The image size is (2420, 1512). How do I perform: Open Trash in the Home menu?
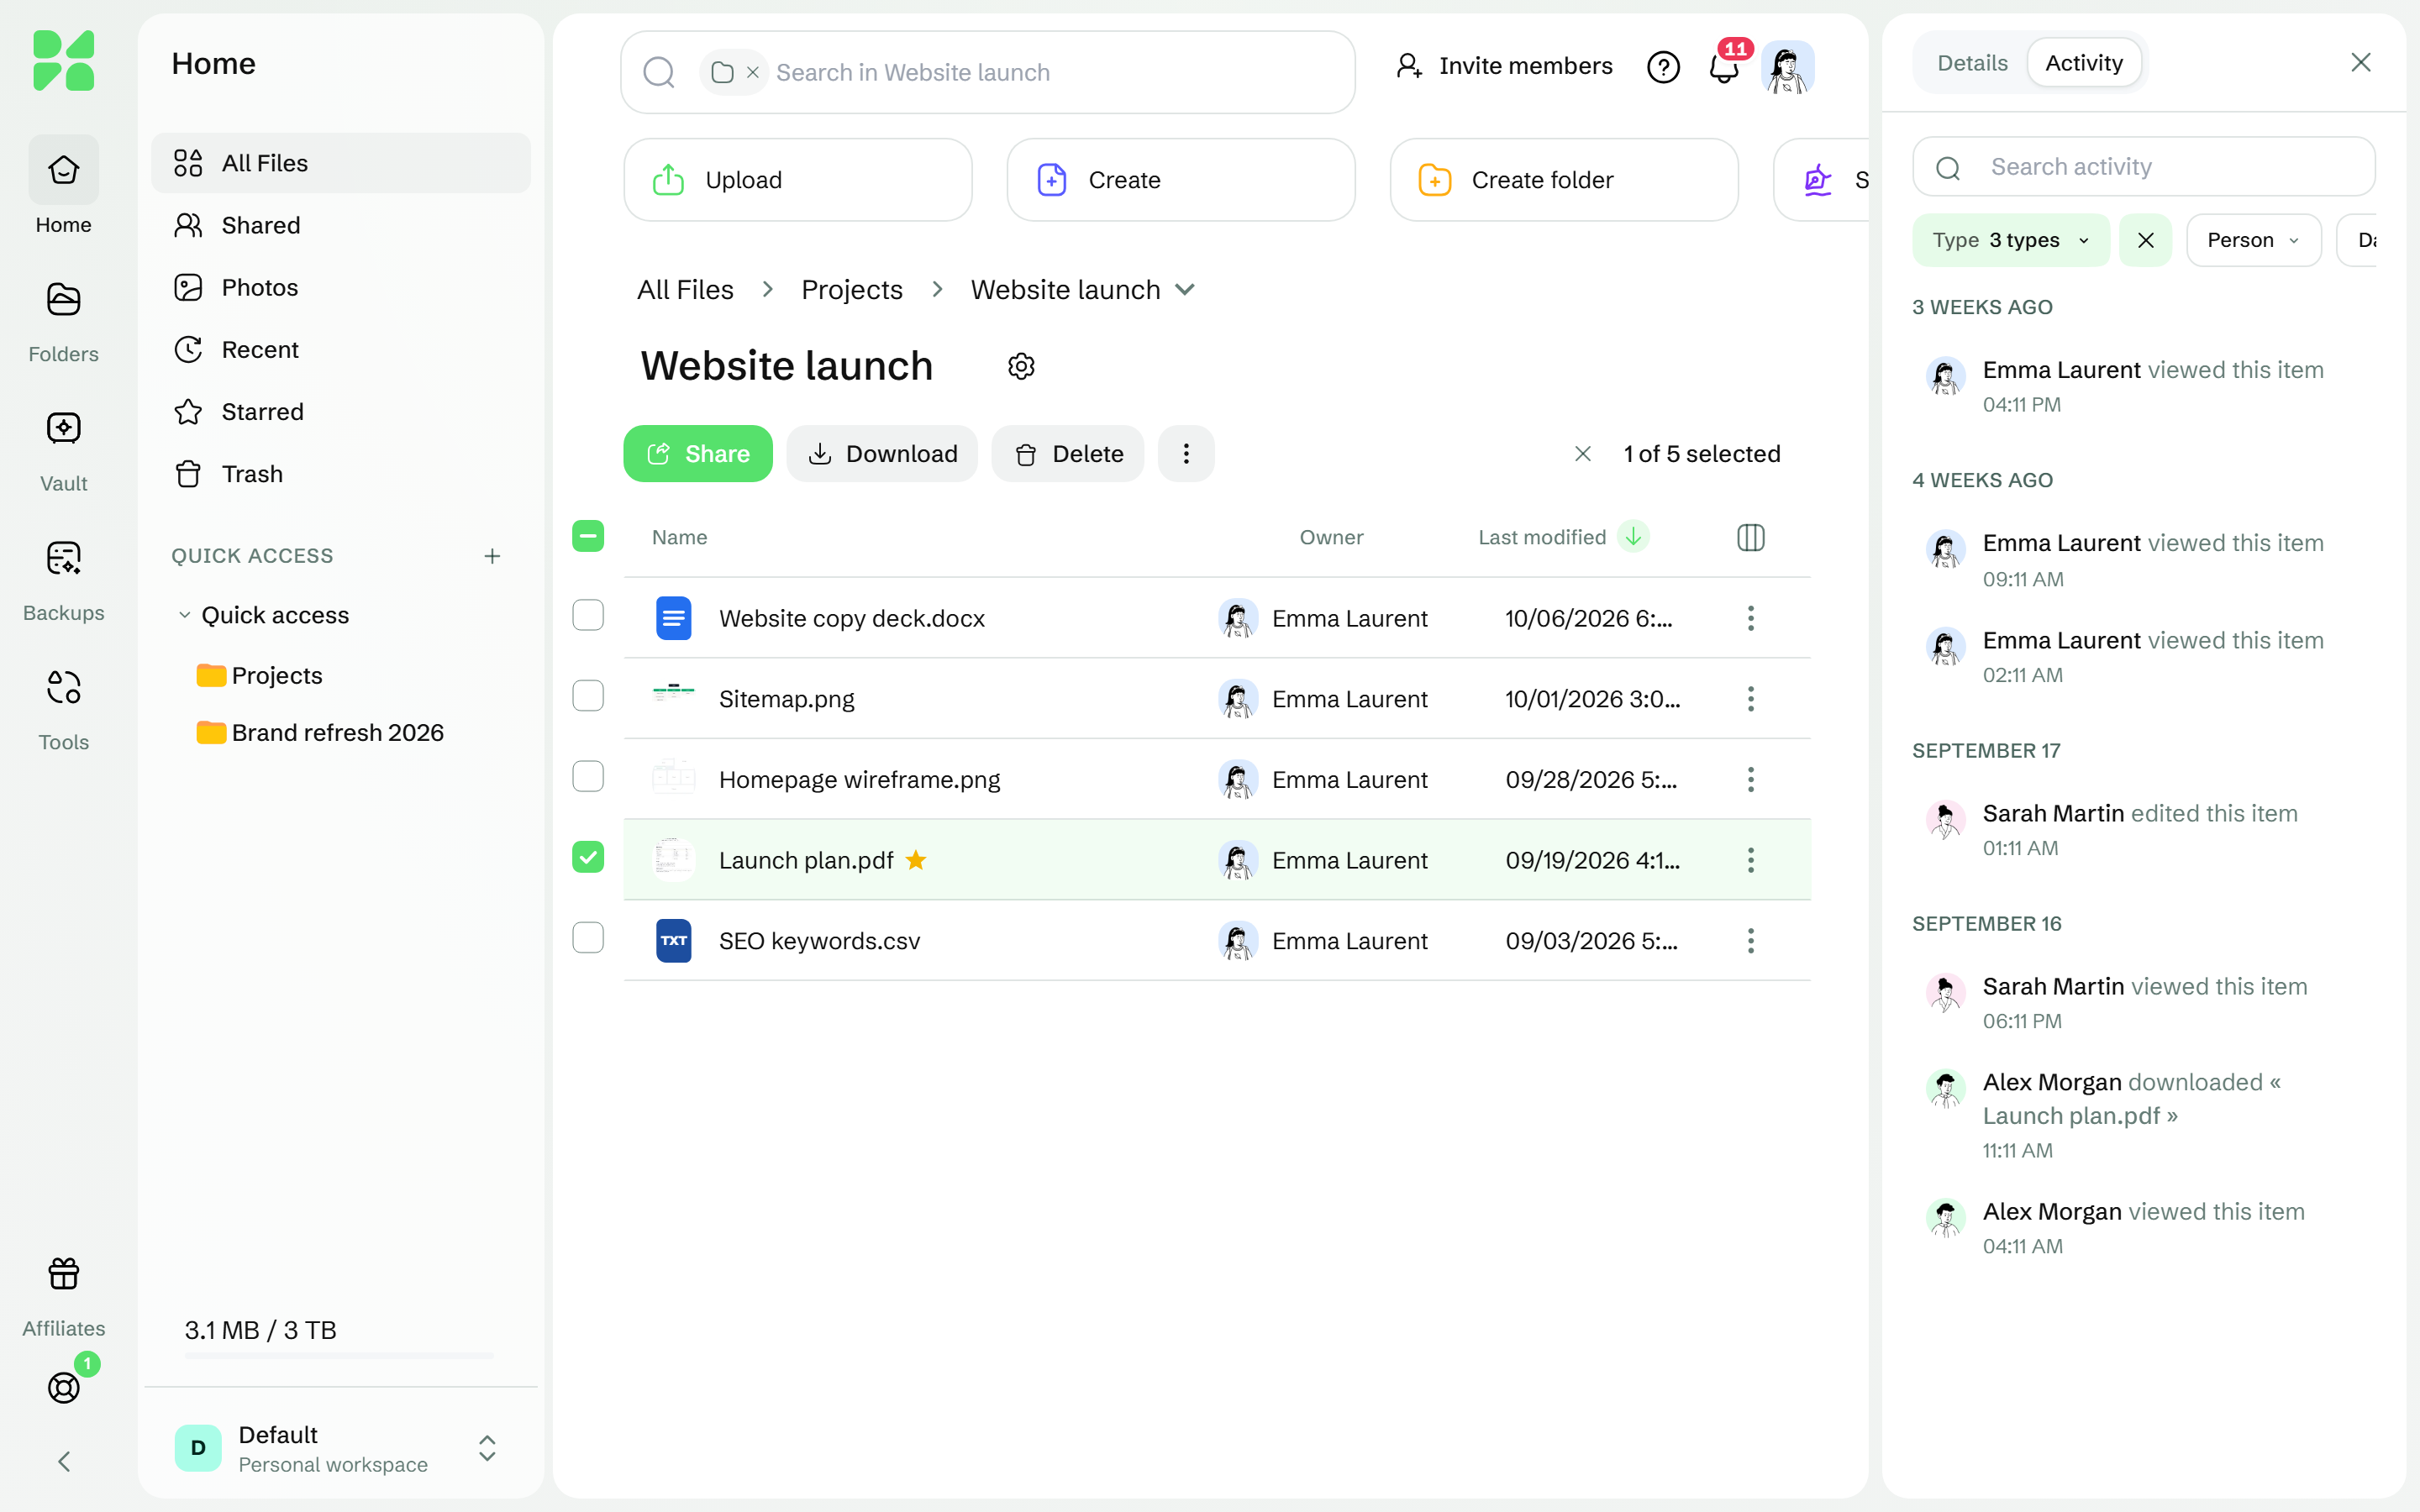click(340, 474)
